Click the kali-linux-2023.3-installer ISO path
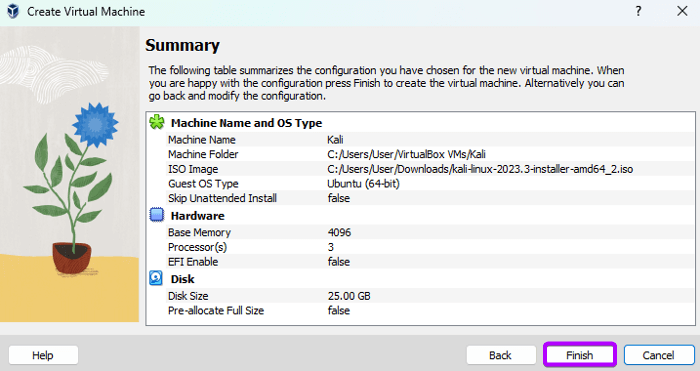The width and height of the screenshot is (700, 371). 480,169
